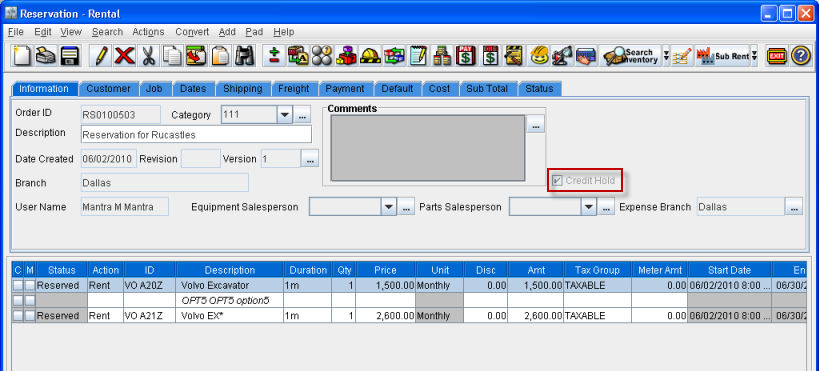Create a new blank document

pyautogui.click(x=22, y=55)
